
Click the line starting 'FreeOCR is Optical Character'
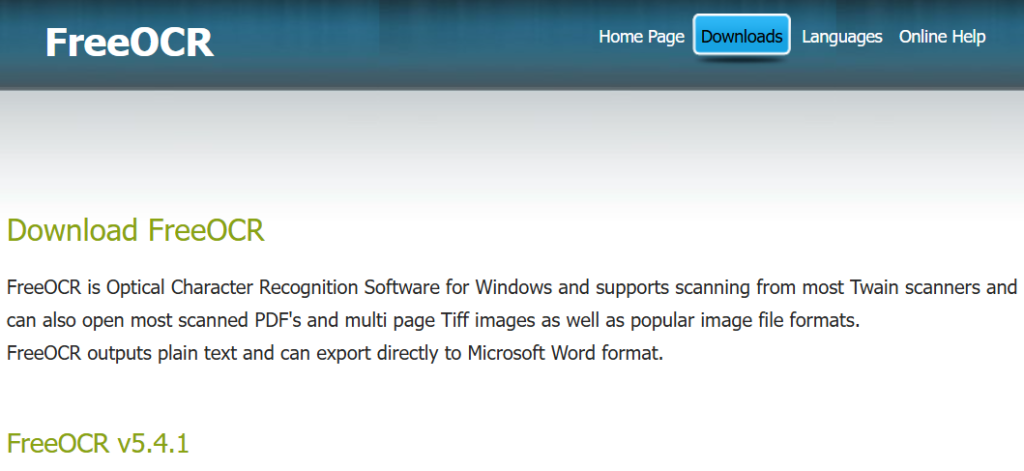pyautogui.click(x=512, y=287)
